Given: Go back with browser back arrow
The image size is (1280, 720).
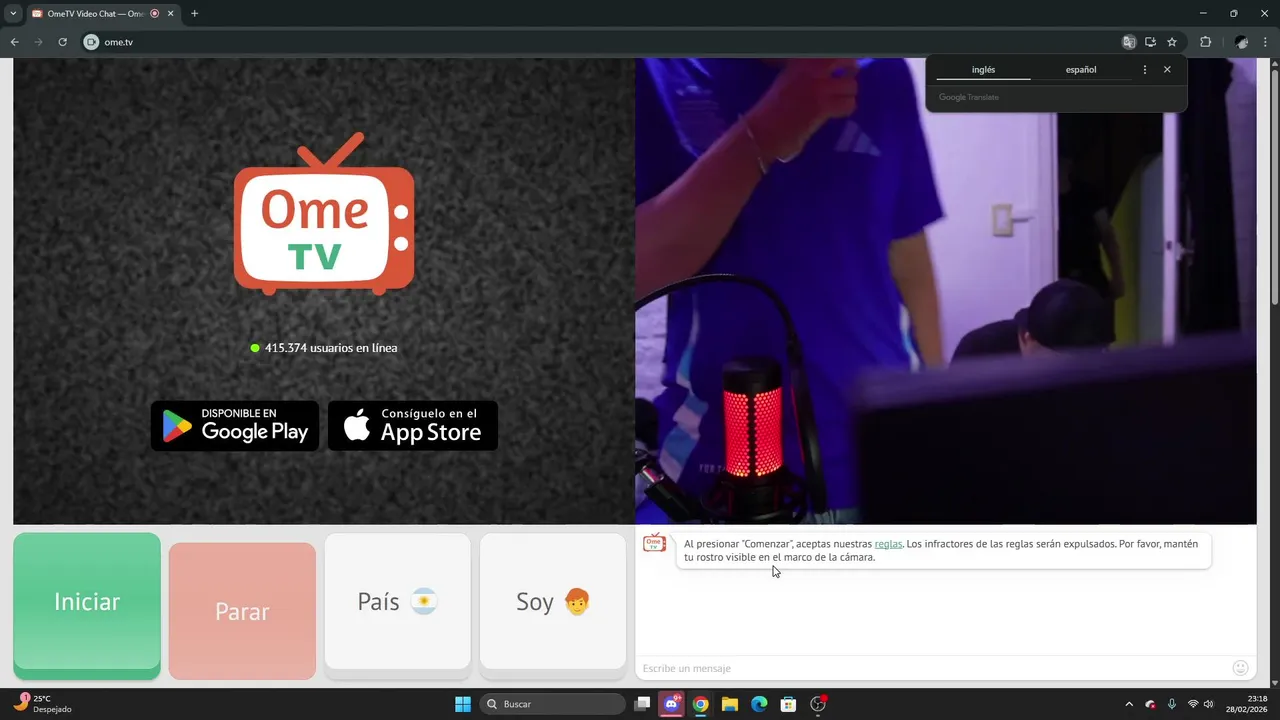Looking at the screenshot, I should coord(14,42).
